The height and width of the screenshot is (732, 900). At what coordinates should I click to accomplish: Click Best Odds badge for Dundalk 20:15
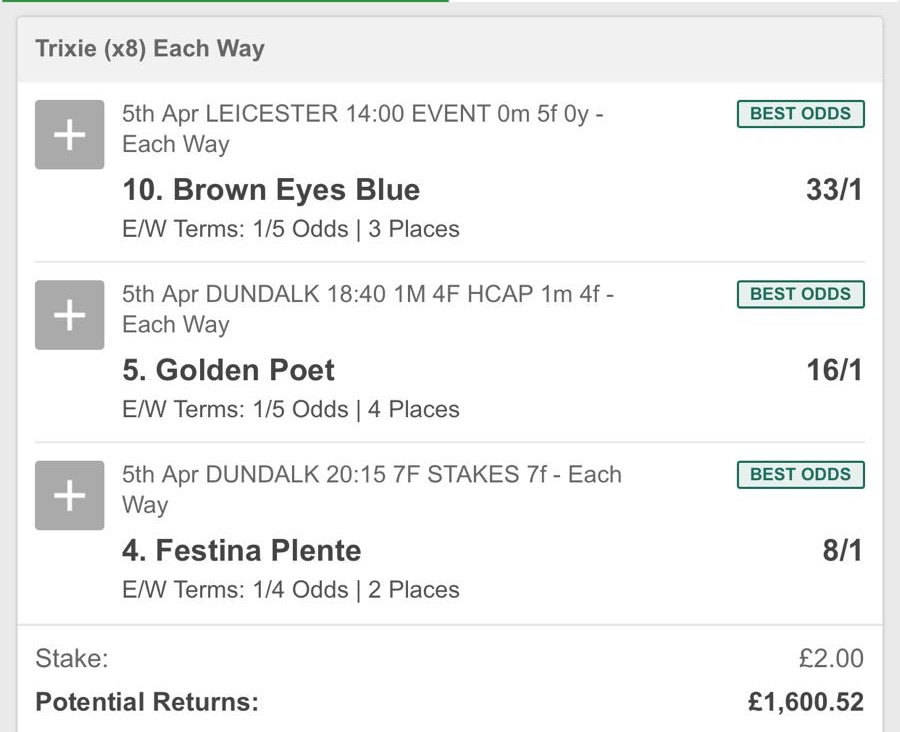click(800, 474)
